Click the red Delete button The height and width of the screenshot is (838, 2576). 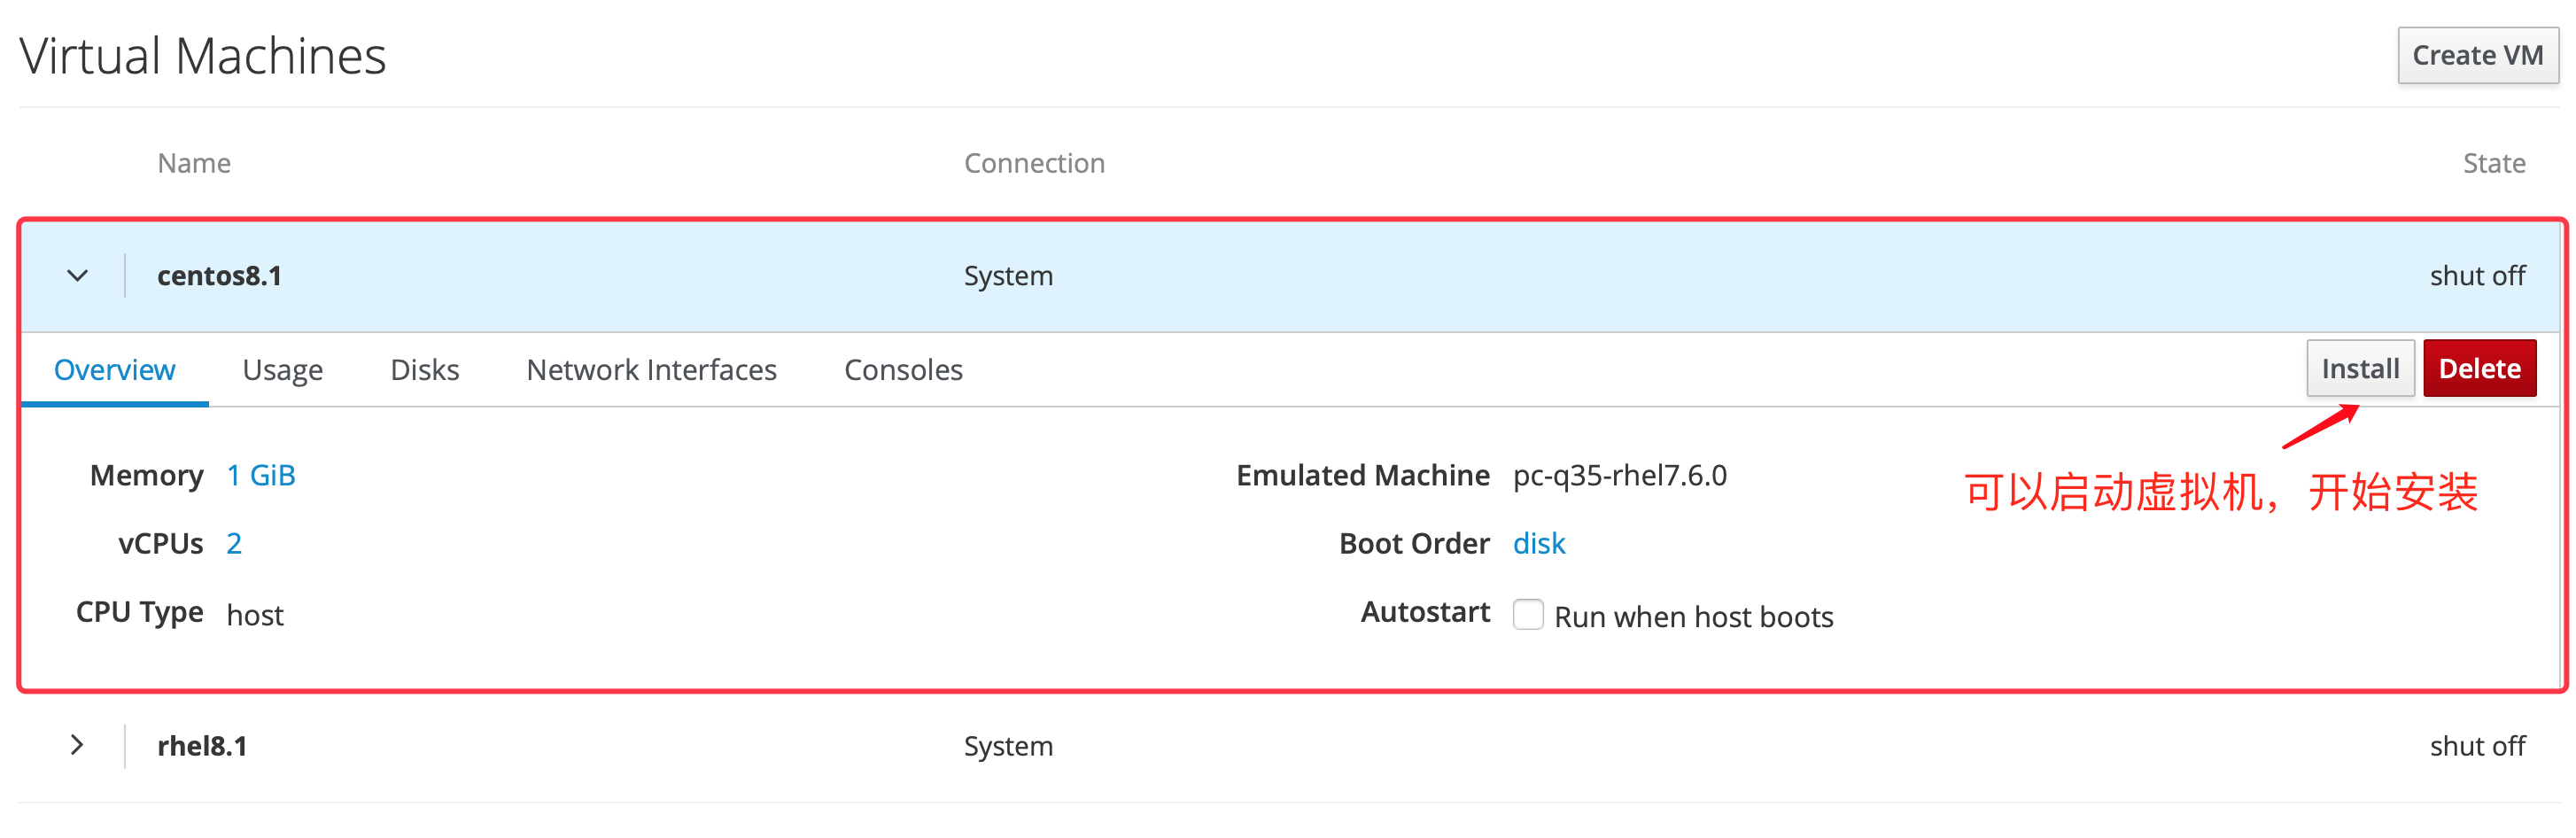click(2478, 369)
